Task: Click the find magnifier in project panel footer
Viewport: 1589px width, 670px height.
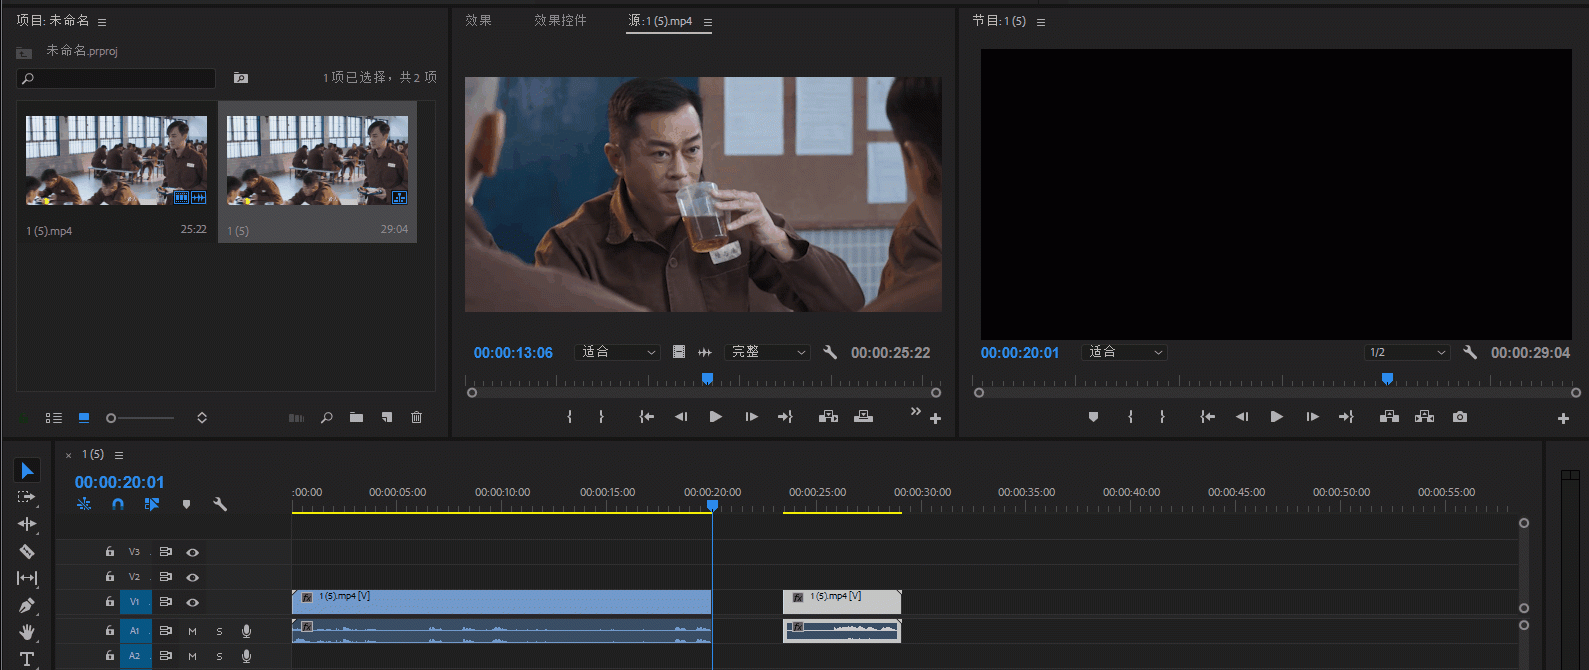Action: point(326,418)
